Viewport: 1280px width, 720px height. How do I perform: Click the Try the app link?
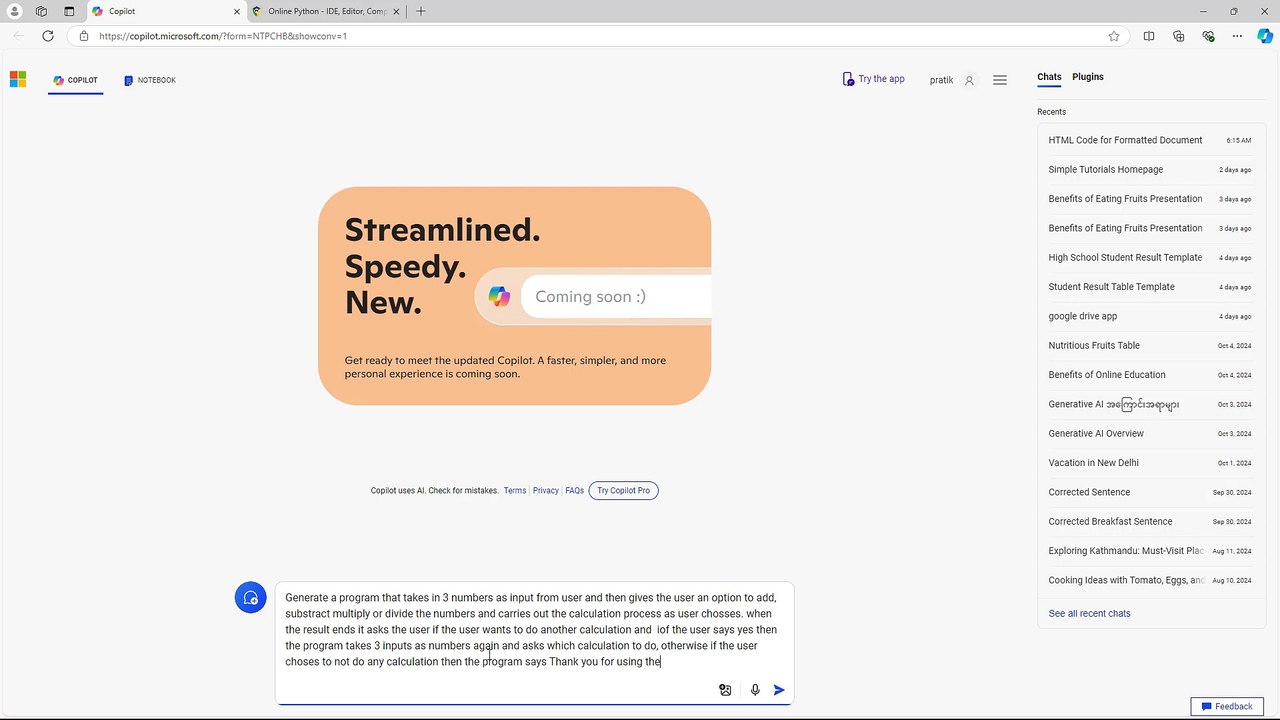tap(874, 79)
